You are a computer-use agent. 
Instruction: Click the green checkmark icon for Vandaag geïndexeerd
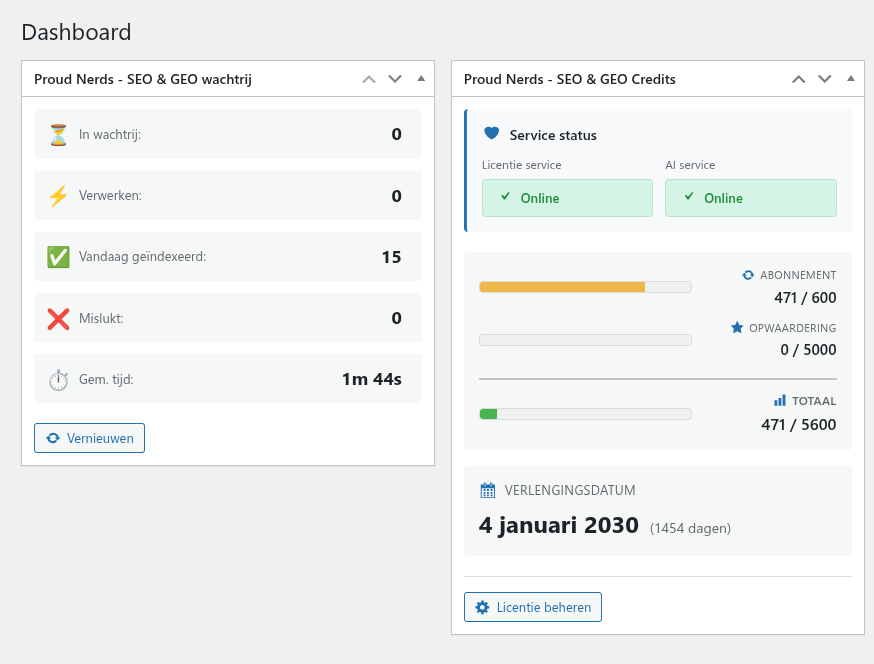tap(58, 256)
